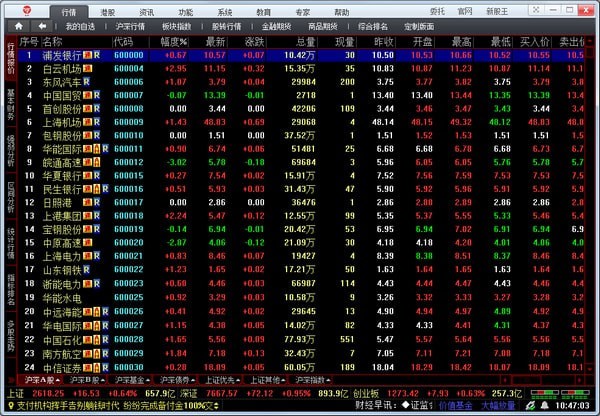Click the 新股王 link at top right
Screen dimensions: 600x416
[x=497, y=11]
